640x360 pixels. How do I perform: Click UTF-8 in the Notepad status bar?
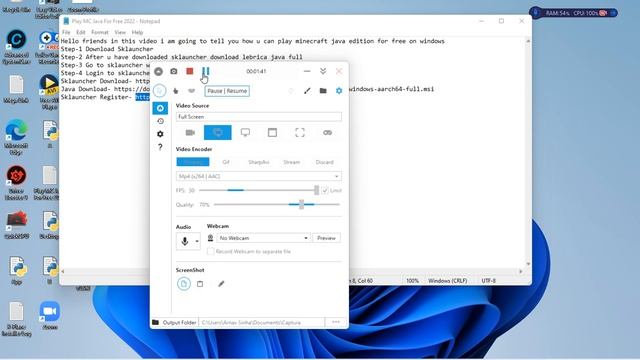(489, 281)
